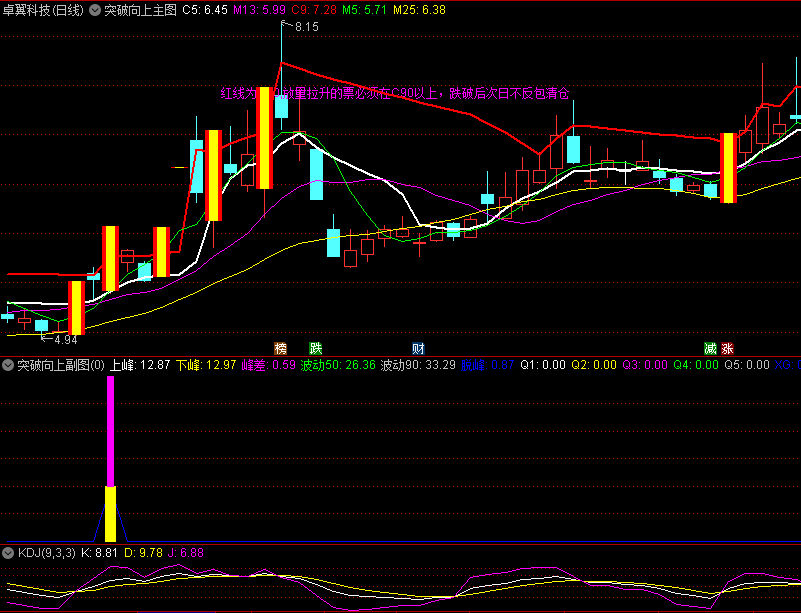The height and width of the screenshot is (613, 801).
Task: Select the 卓翼科技(日线) stock title
Action: tap(43, 10)
